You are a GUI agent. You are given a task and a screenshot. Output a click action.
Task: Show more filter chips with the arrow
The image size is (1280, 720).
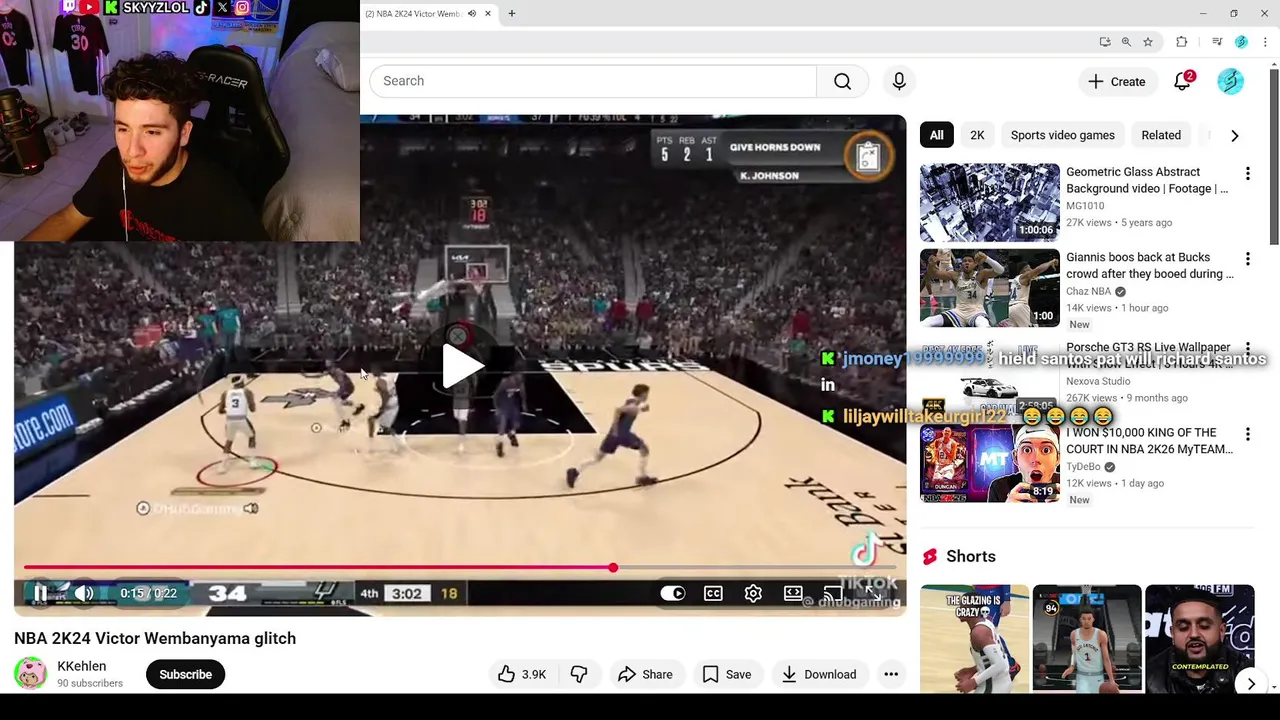click(x=1234, y=135)
